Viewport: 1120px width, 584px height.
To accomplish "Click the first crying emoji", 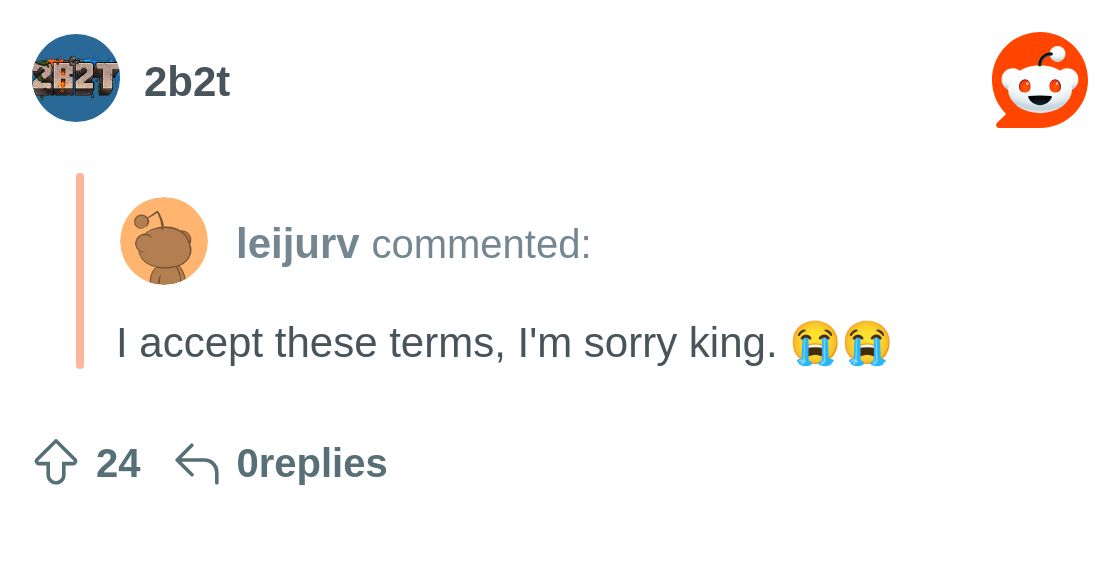I will coord(814,343).
